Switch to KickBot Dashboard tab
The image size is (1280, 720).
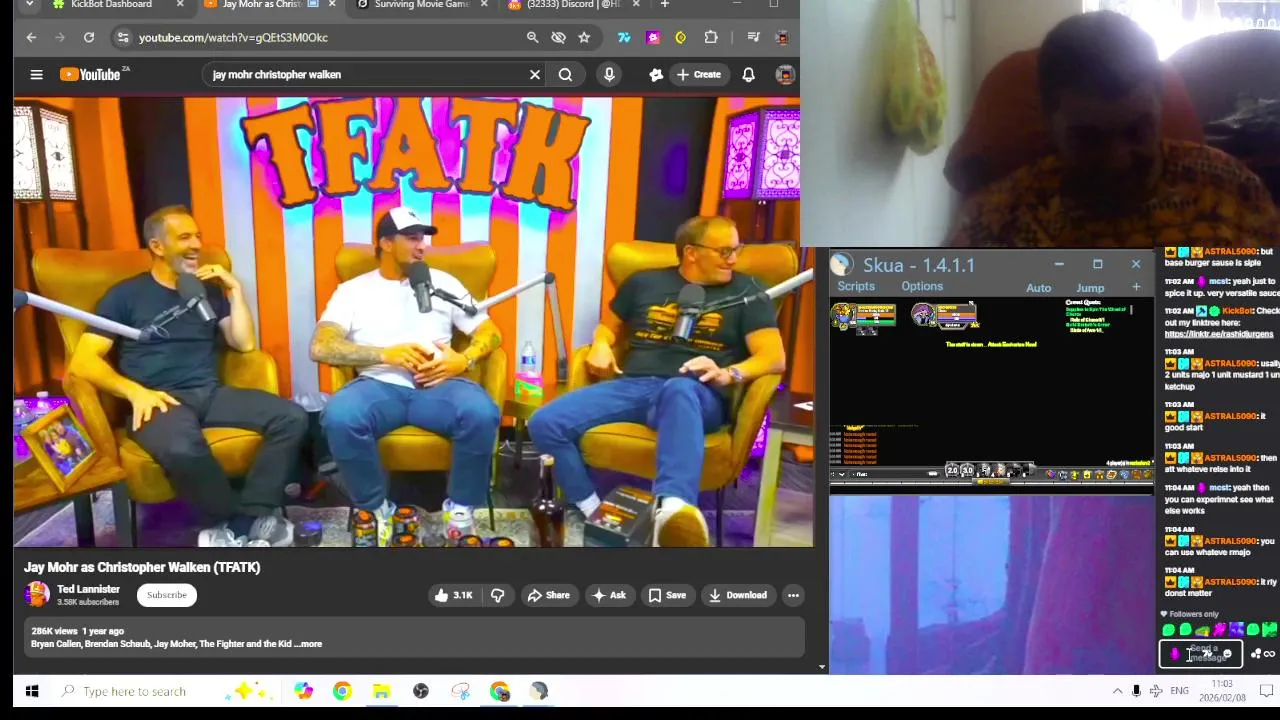click(111, 5)
